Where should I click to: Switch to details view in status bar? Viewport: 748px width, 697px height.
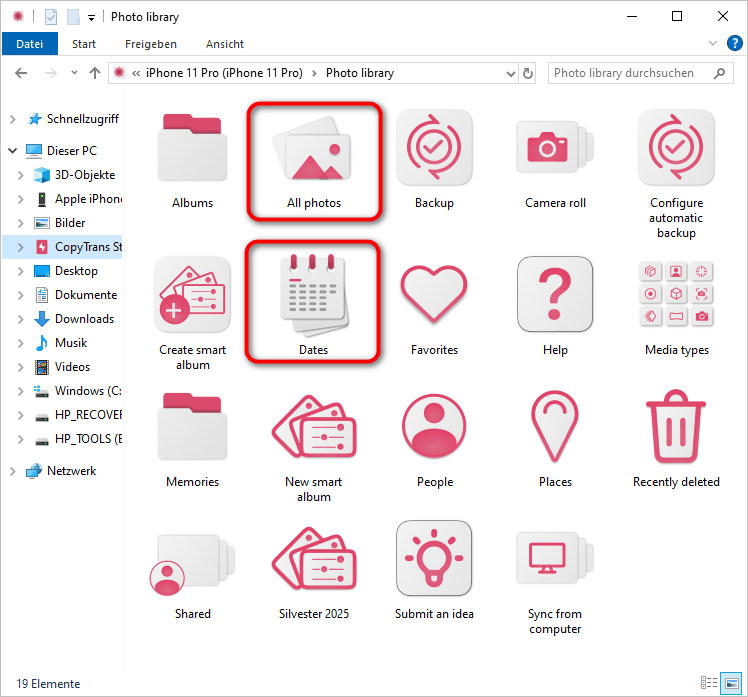[x=709, y=683]
